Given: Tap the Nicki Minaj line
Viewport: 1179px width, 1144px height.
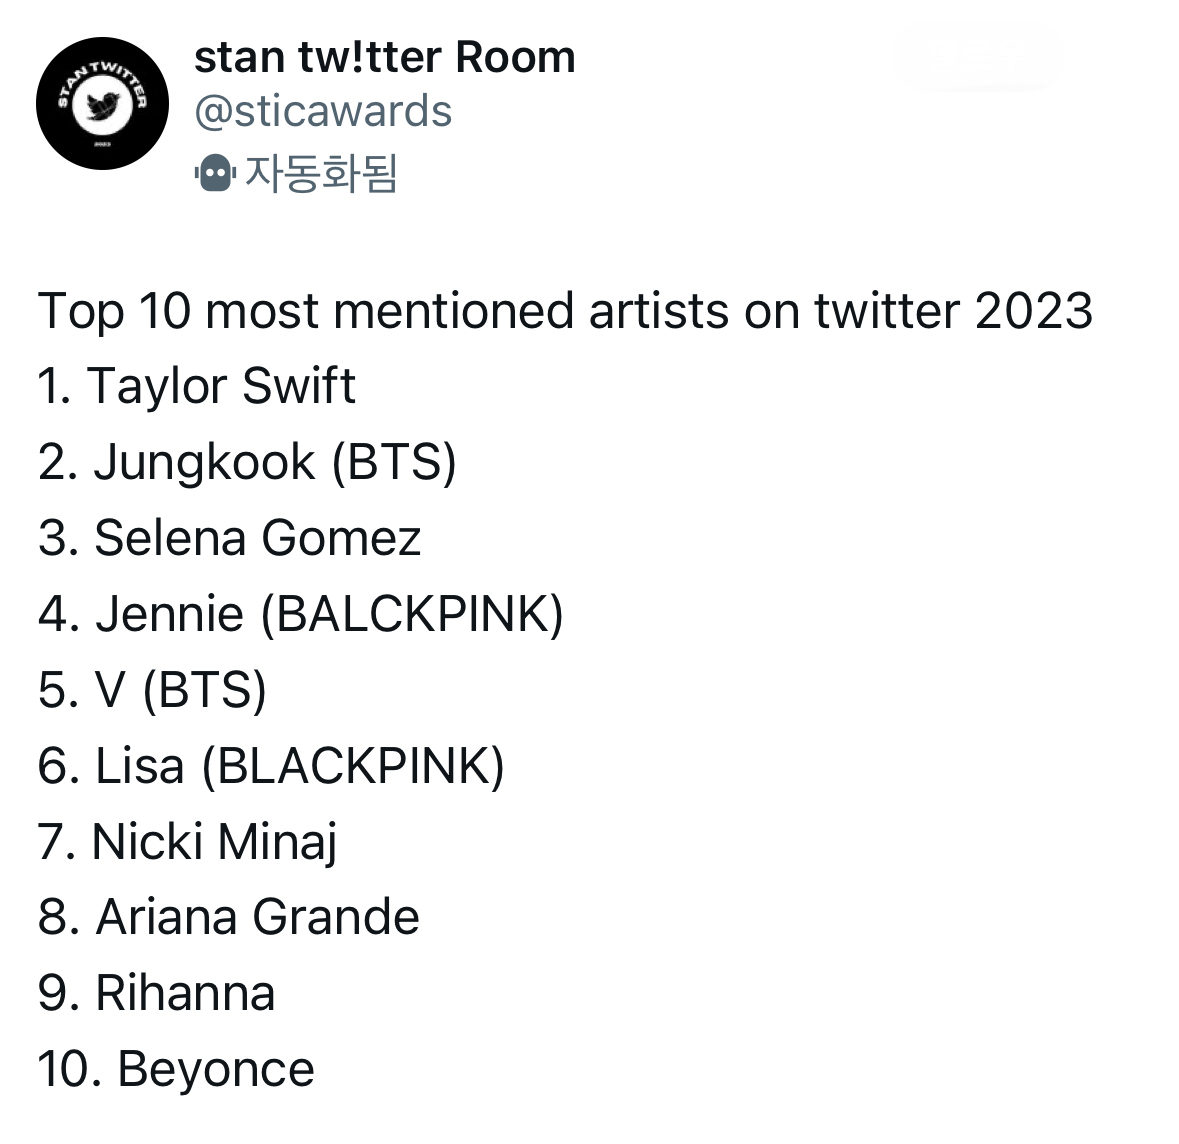Looking at the screenshot, I should (x=214, y=842).
